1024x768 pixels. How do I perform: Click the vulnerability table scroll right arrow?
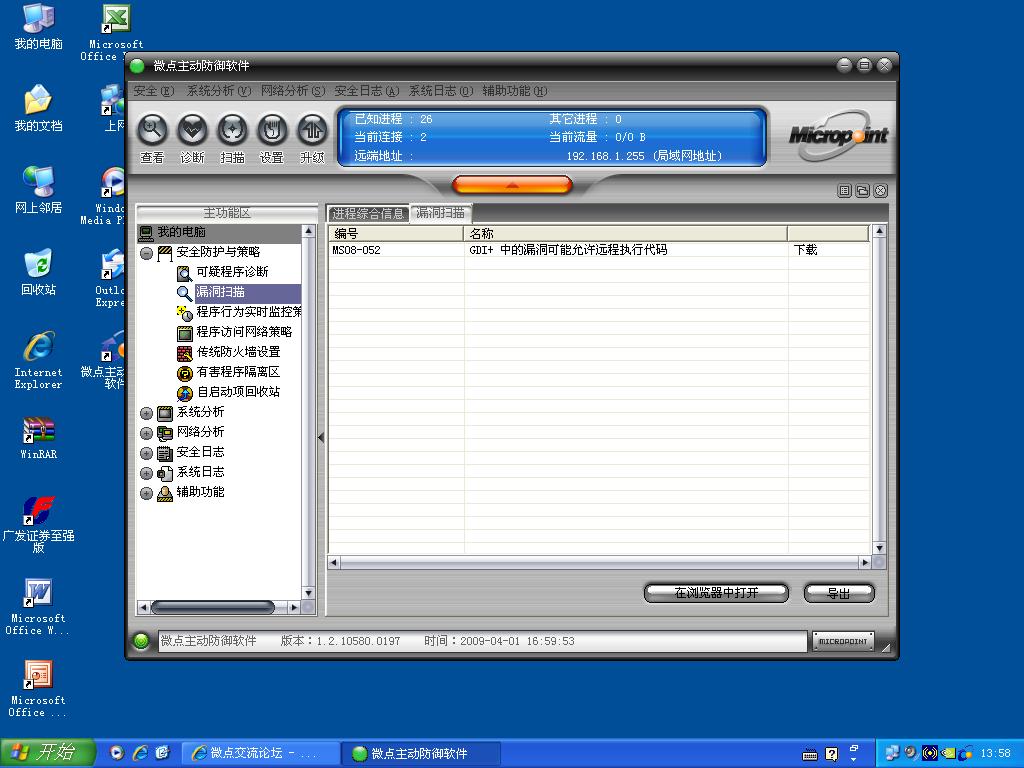[x=865, y=562]
